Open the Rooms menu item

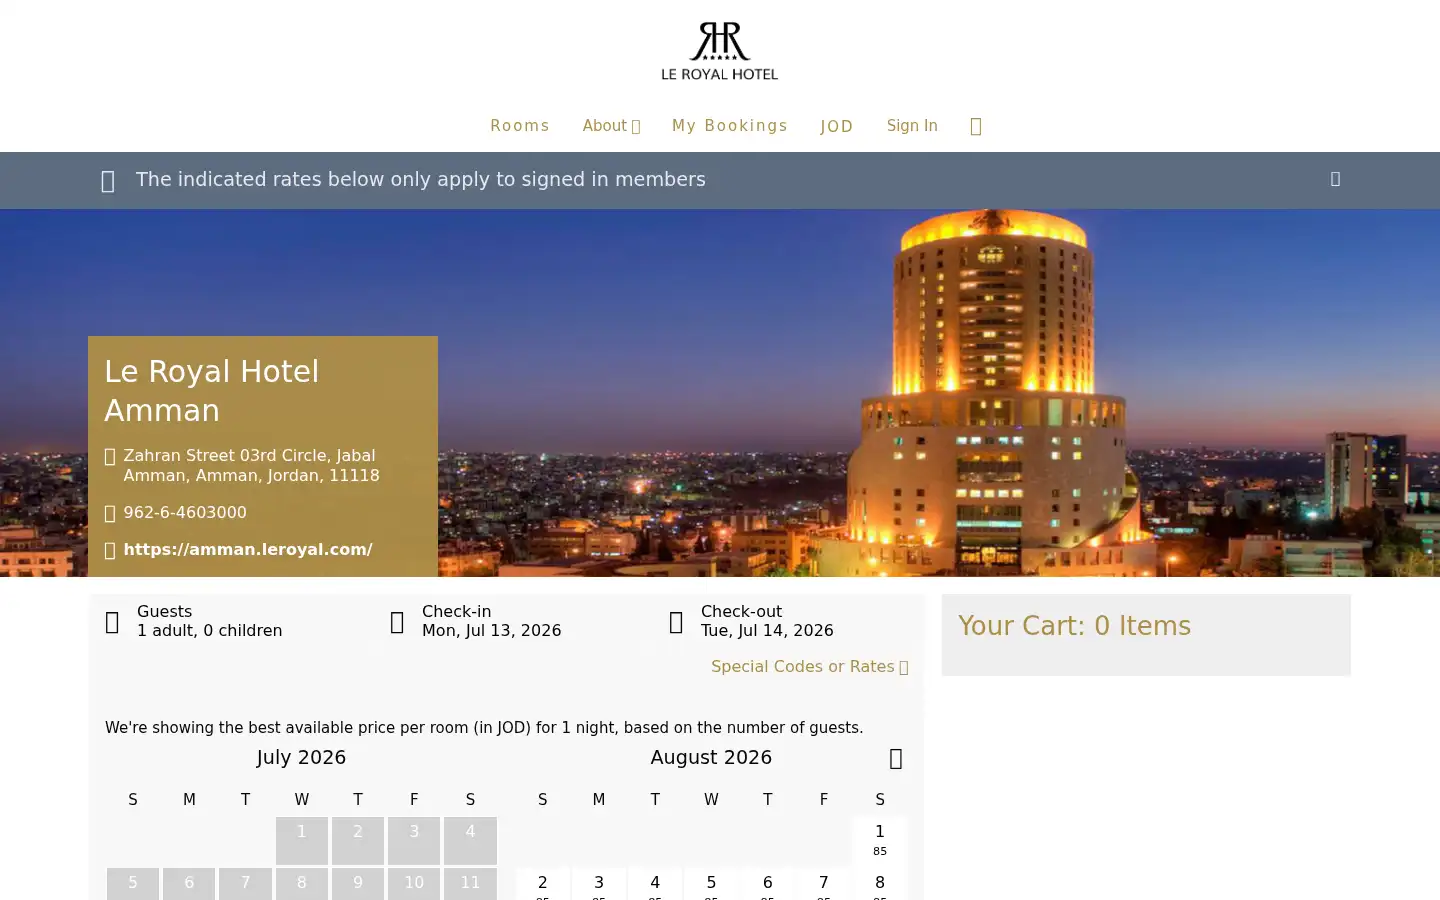click(520, 126)
